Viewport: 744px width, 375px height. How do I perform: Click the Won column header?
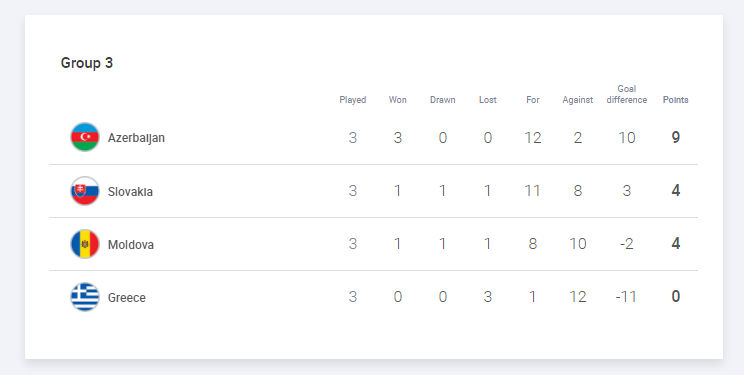tap(398, 100)
